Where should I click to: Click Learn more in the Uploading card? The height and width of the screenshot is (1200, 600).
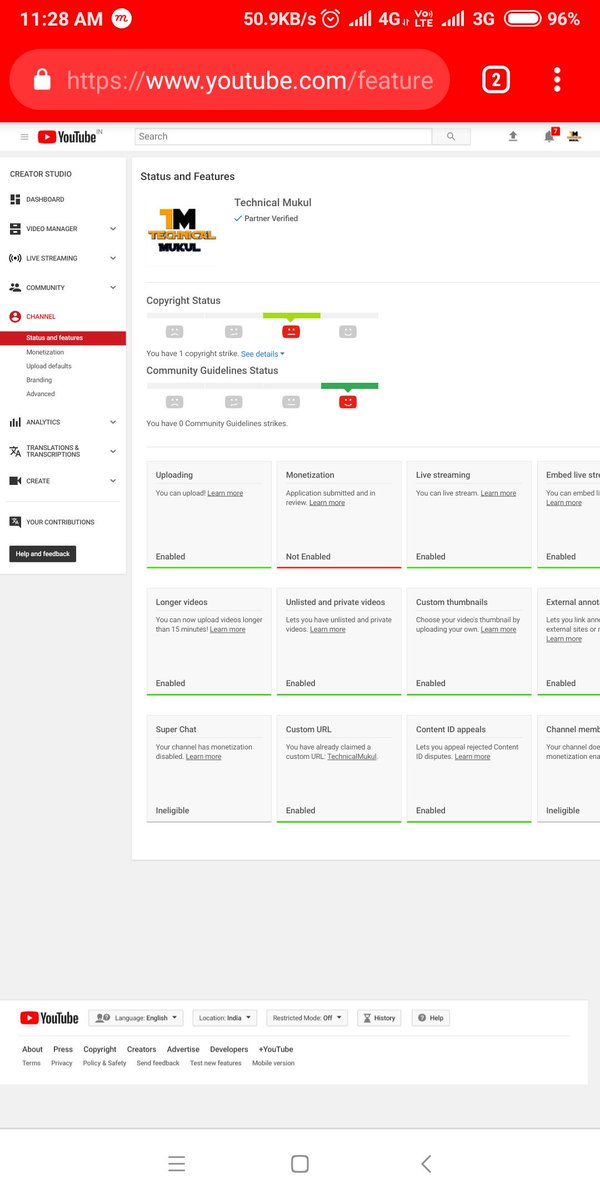[x=225, y=493]
